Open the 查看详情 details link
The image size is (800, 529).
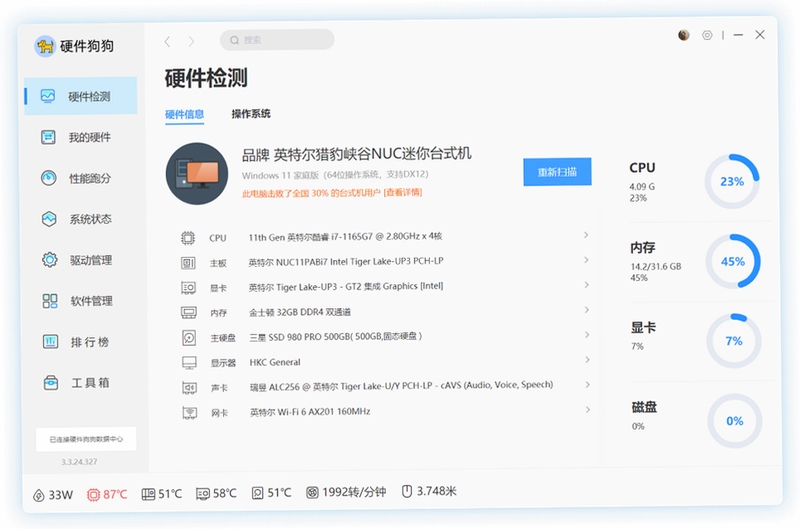tap(403, 192)
